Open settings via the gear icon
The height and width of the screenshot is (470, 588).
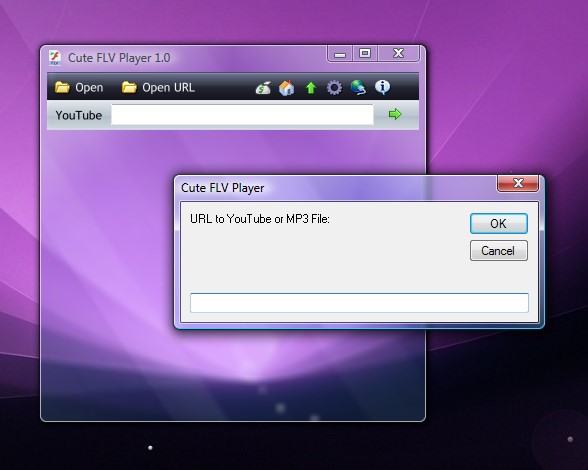tap(334, 88)
